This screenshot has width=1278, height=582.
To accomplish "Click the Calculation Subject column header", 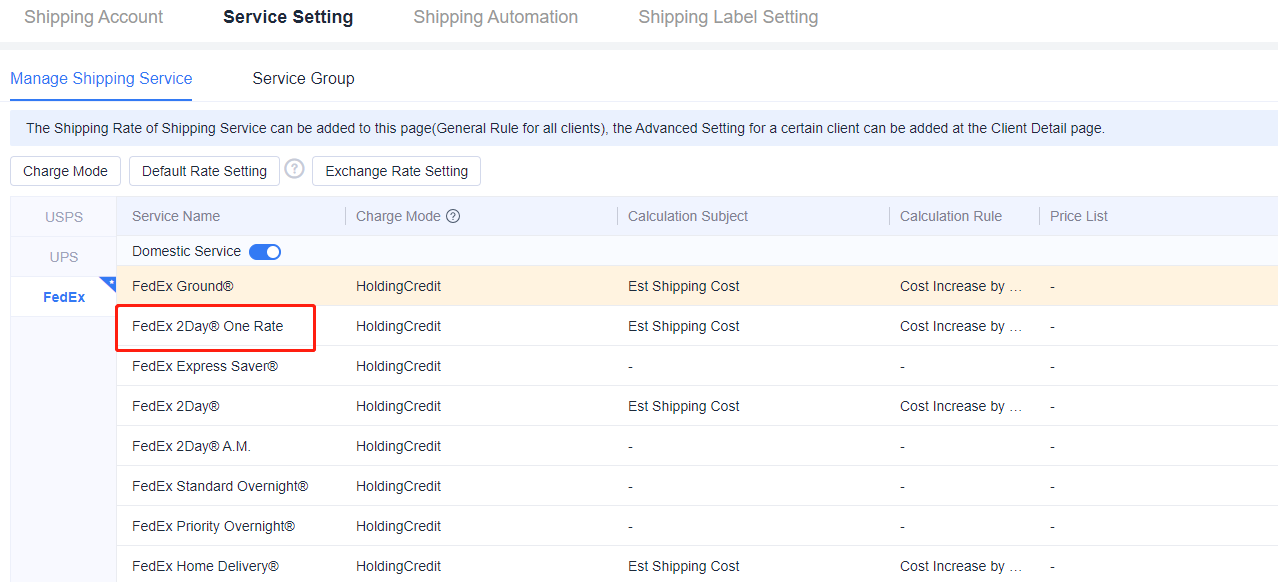I will coord(688,216).
